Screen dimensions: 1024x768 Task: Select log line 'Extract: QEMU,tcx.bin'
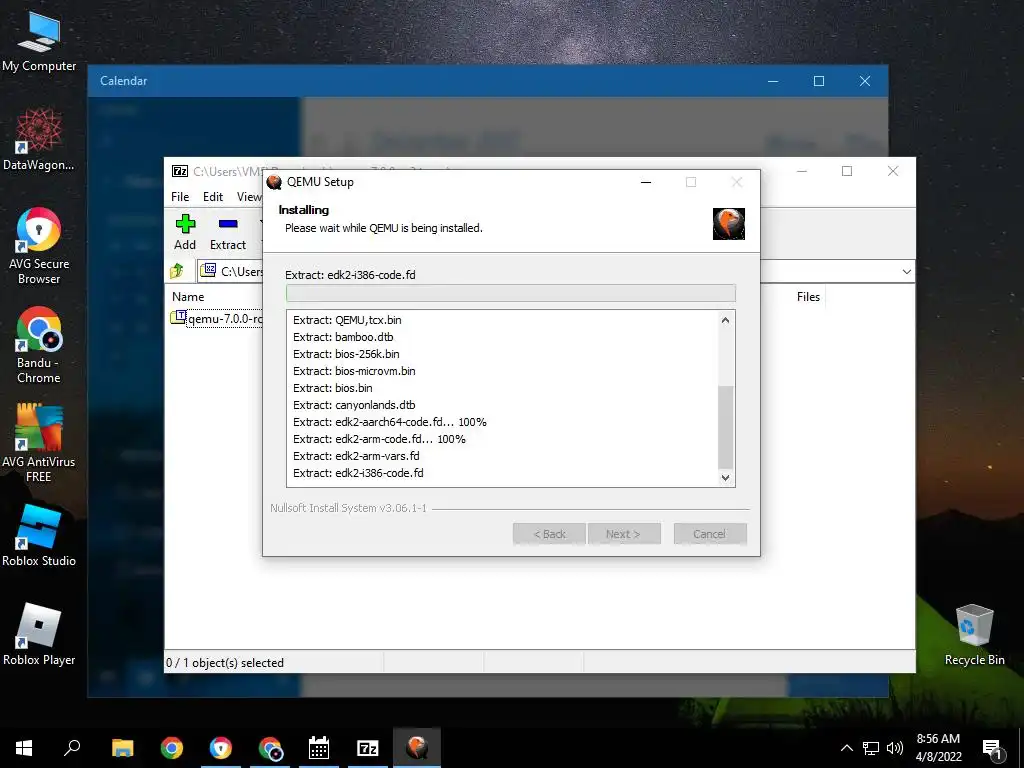click(x=347, y=320)
